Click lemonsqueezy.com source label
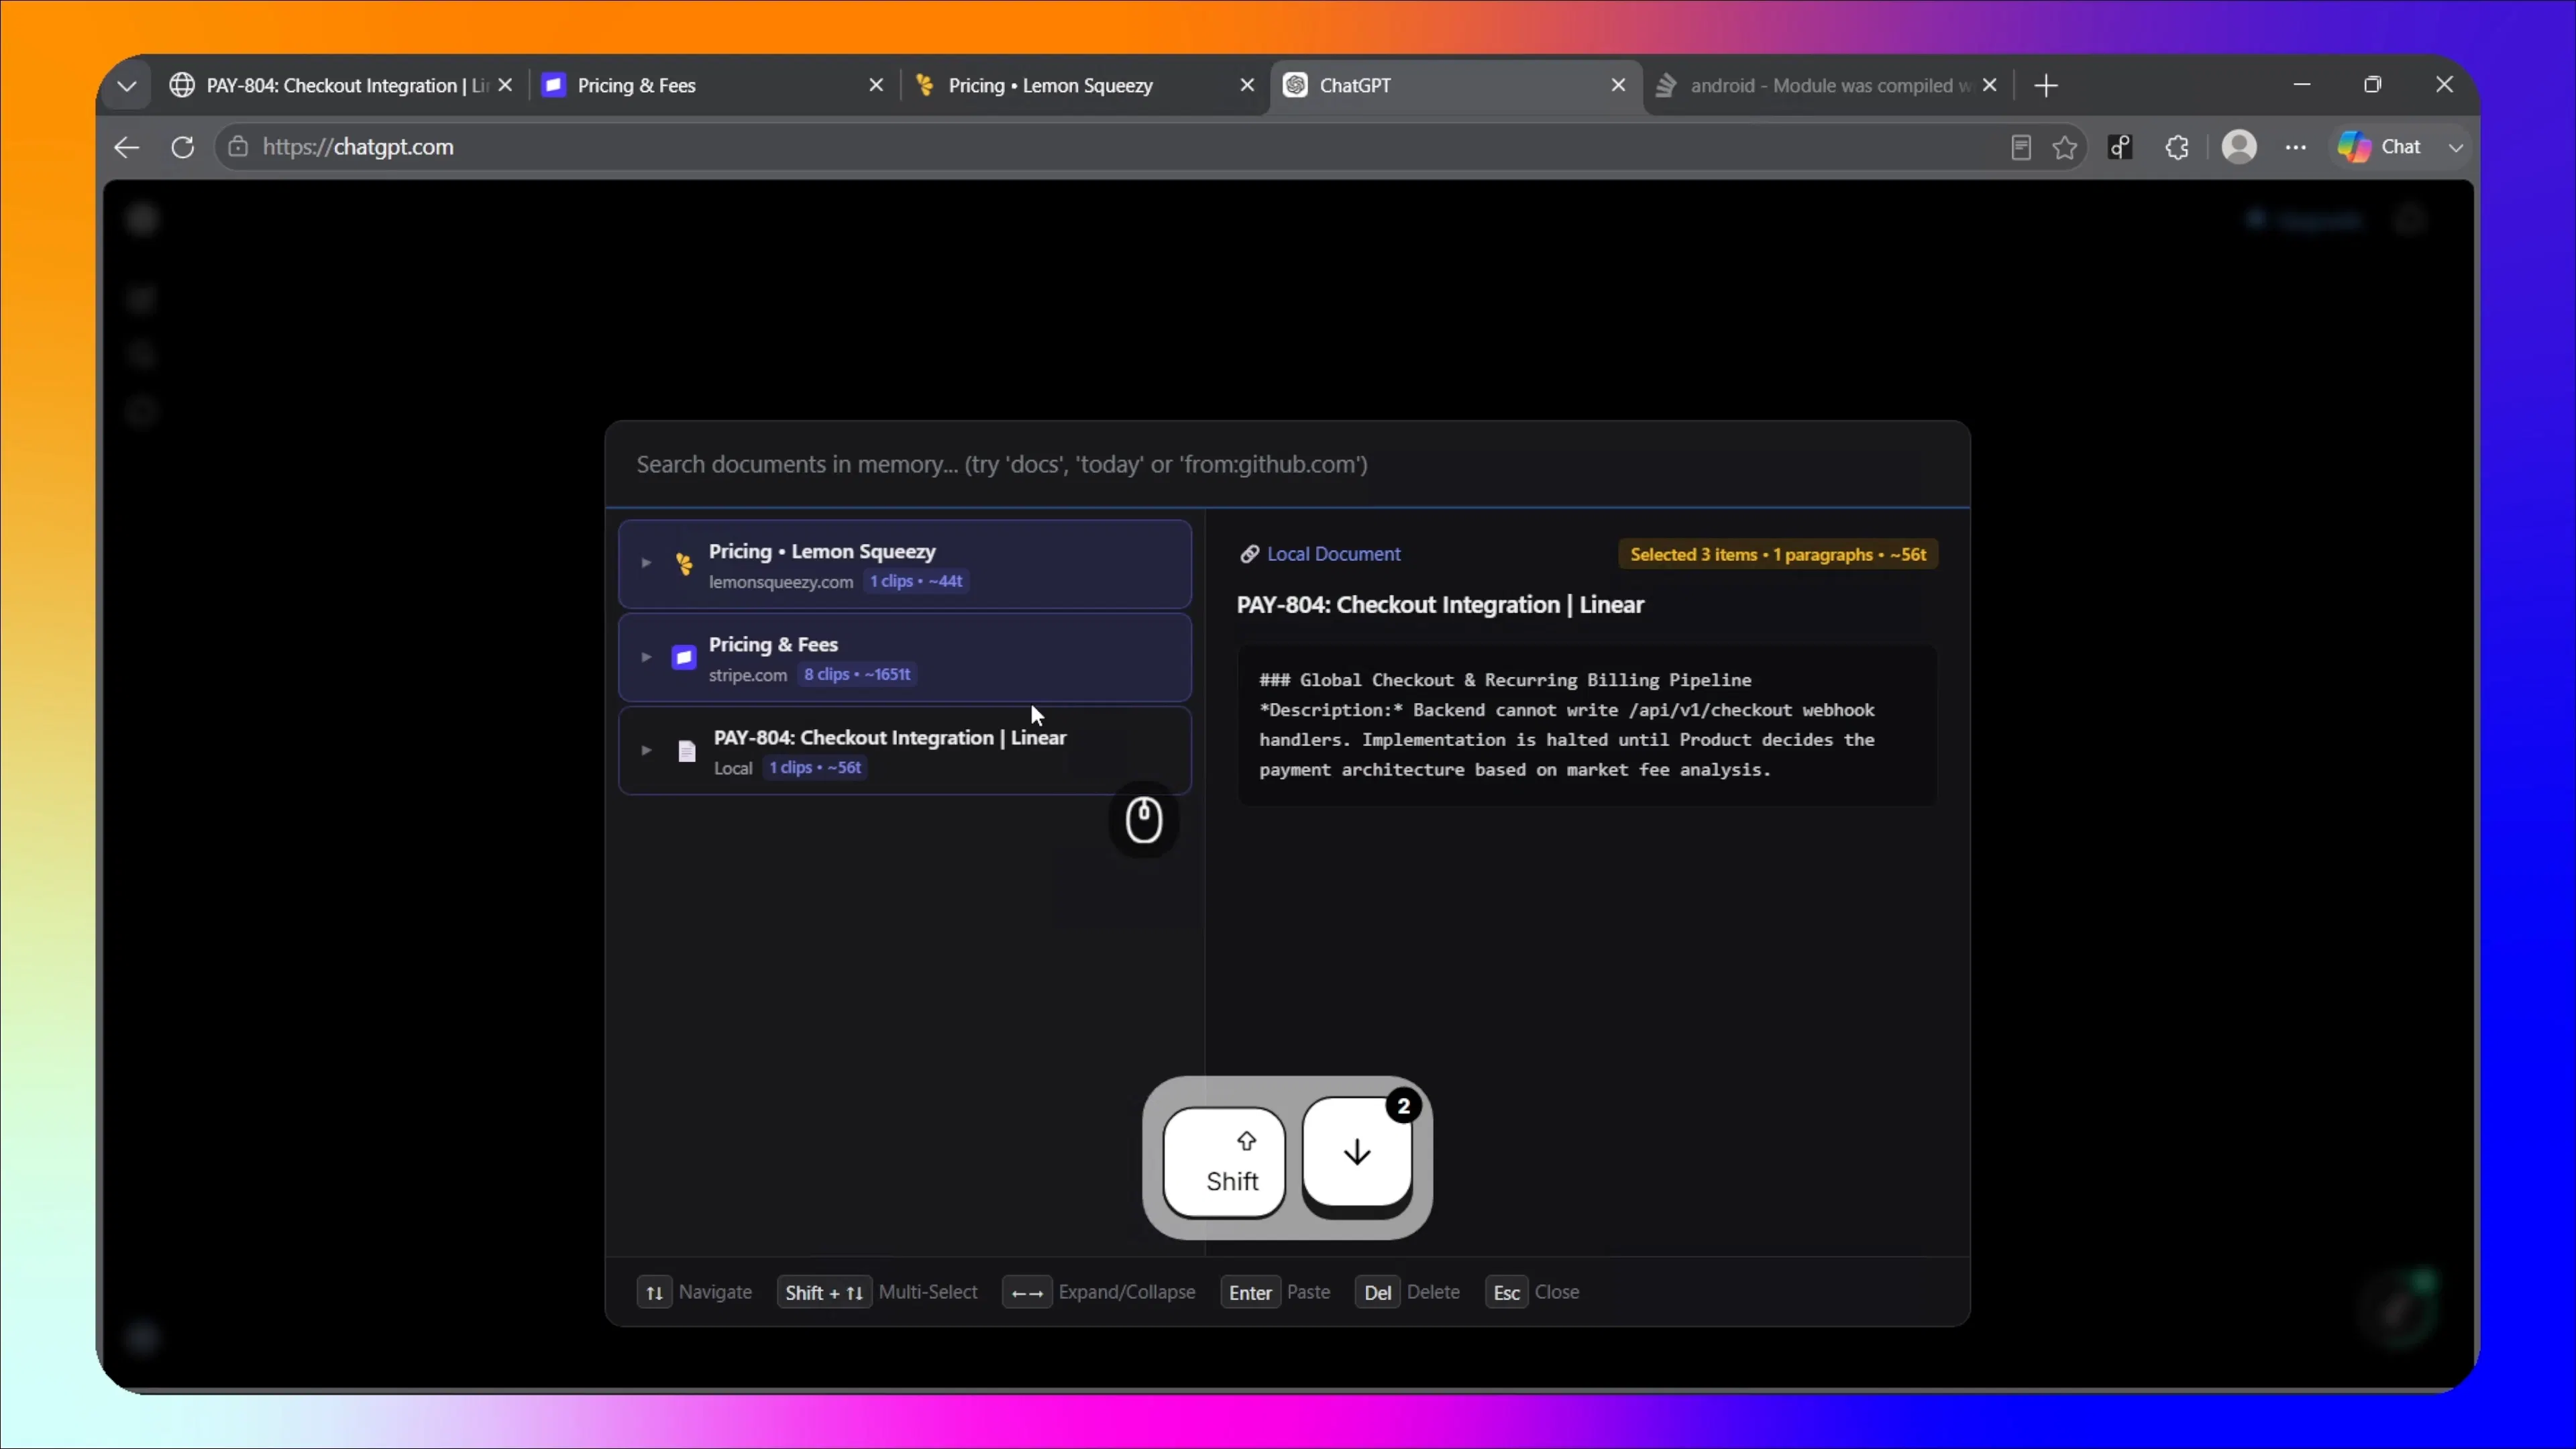 pyautogui.click(x=781, y=582)
